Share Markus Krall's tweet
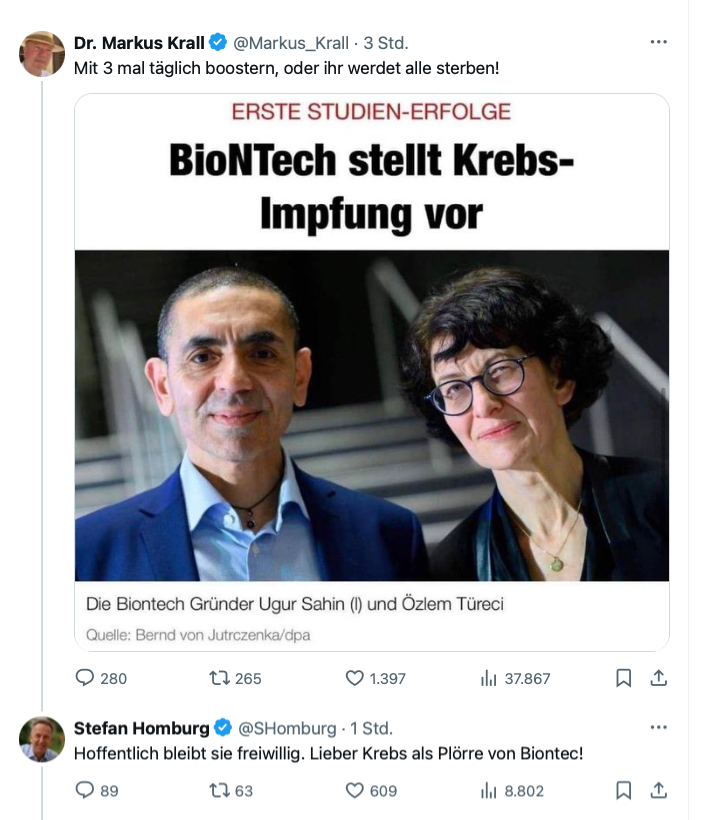Screen dimensions: 703x820 tap(659, 678)
